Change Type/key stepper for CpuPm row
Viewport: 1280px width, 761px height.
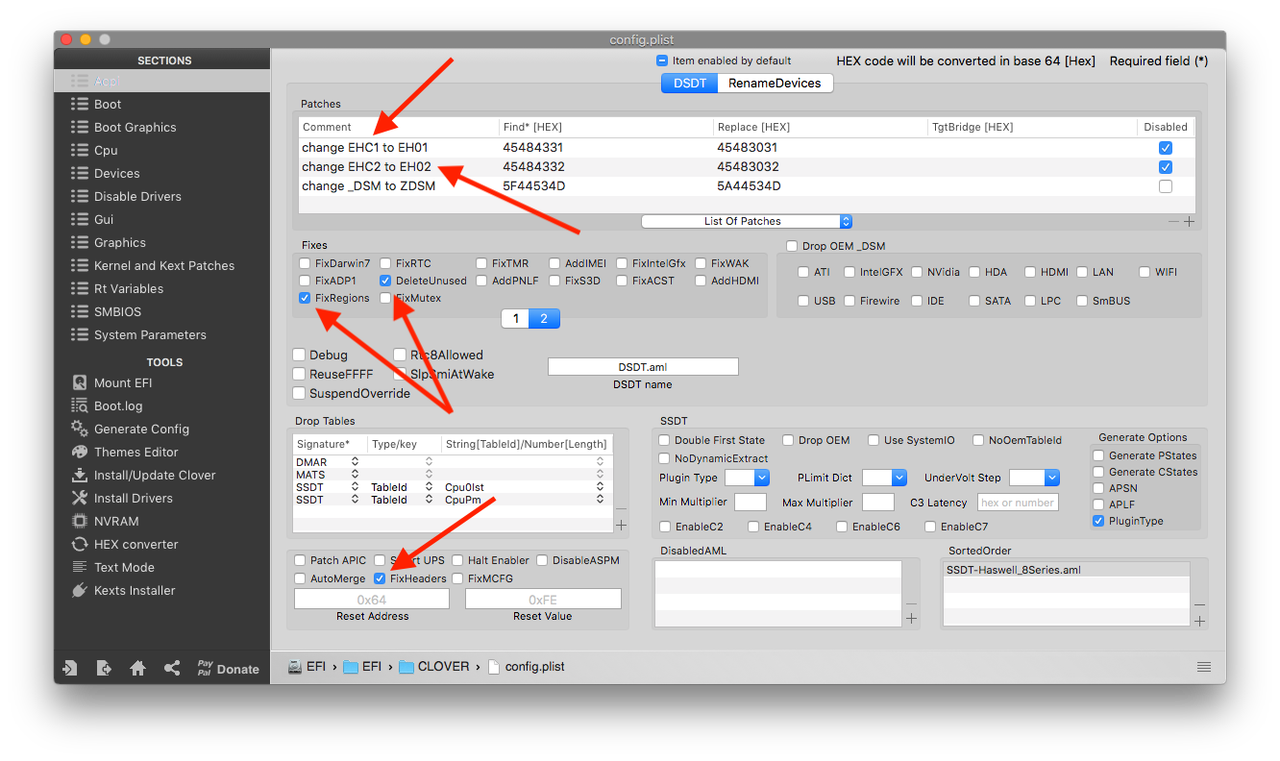click(x=429, y=499)
